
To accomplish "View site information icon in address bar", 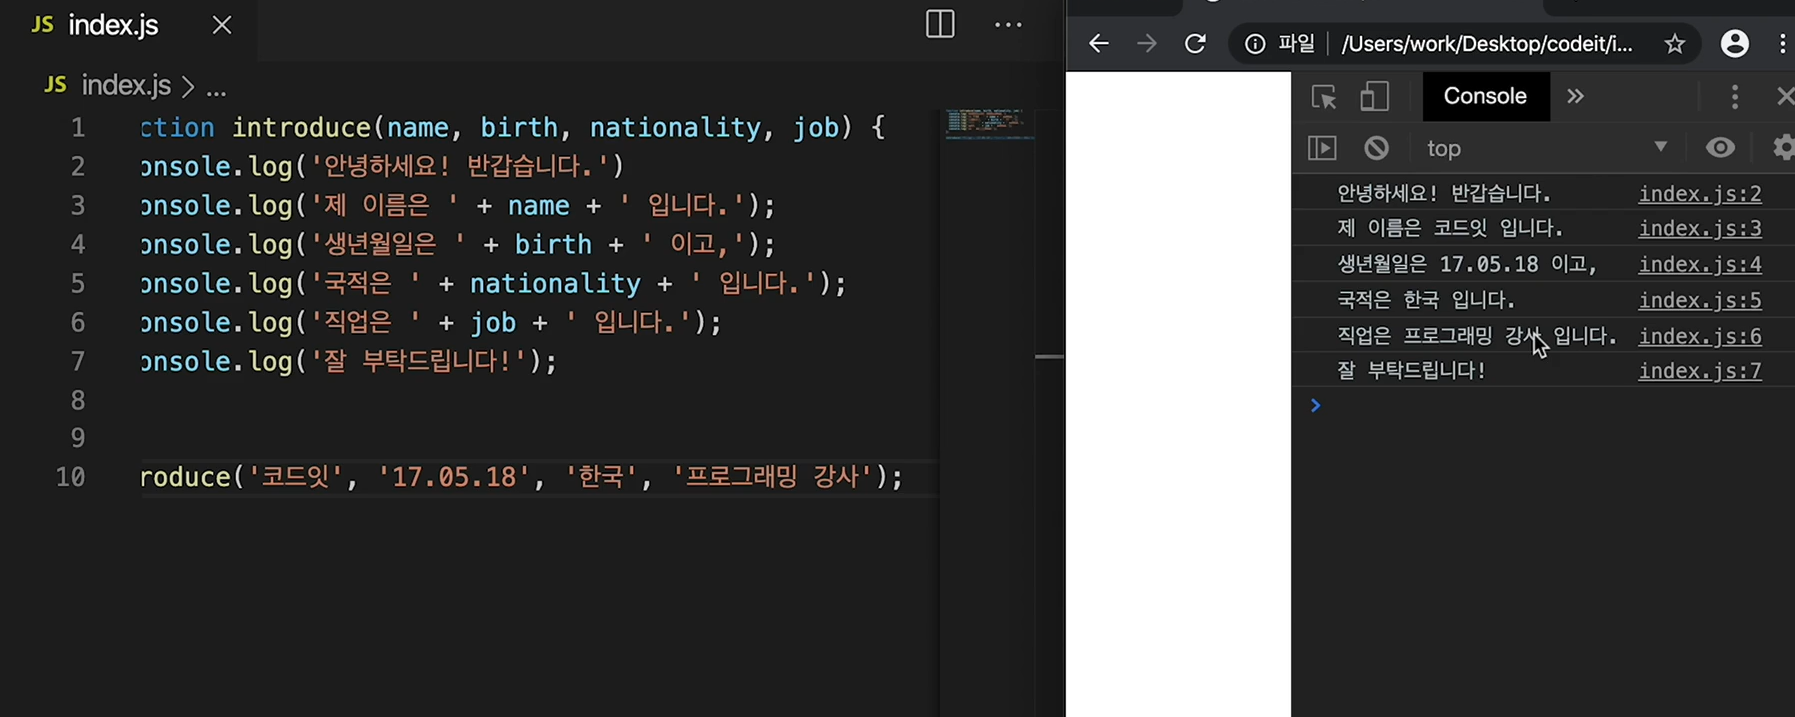I will click(x=1255, y=44).
